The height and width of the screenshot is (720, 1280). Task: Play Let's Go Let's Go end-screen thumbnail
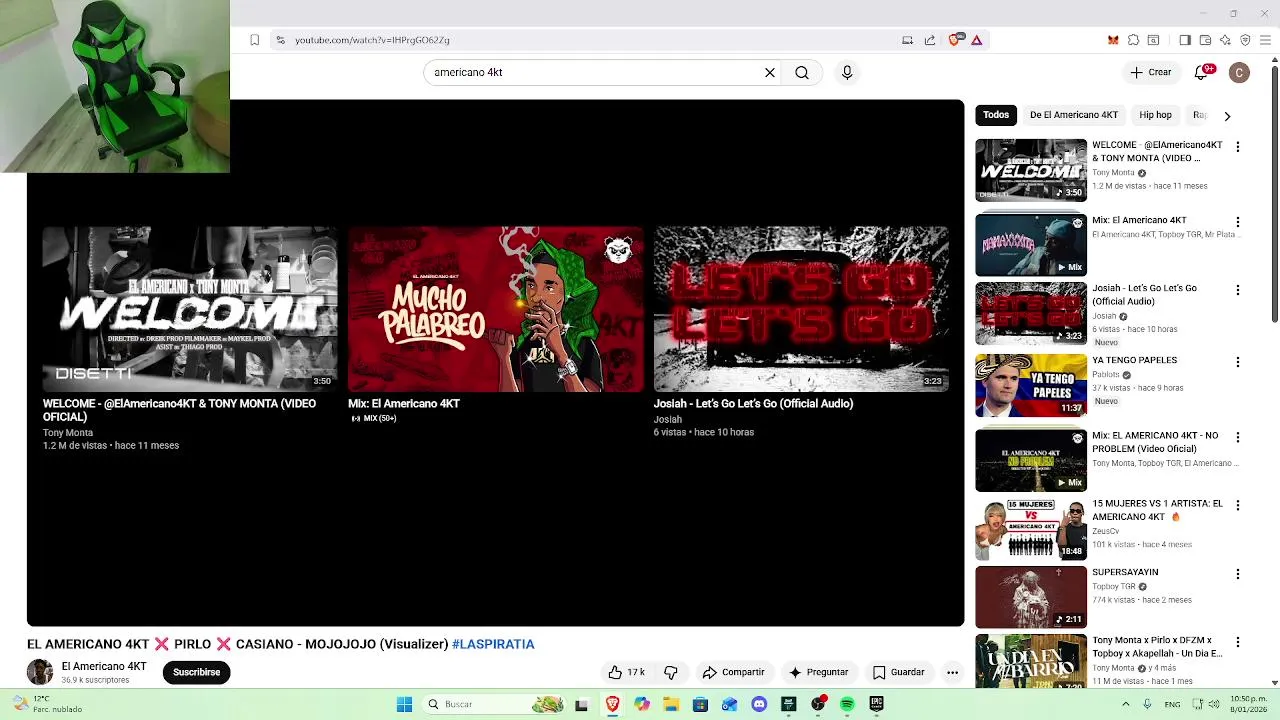click(801, 309)
